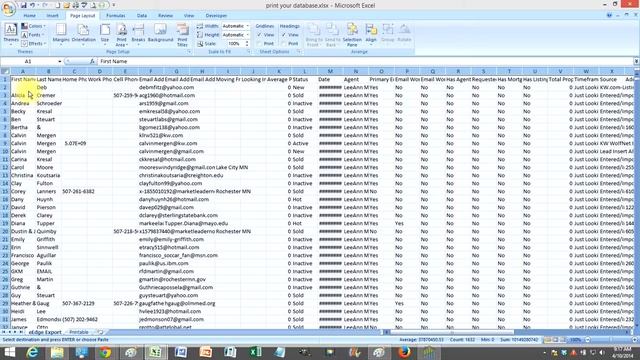Viewport: 640px width, 360px height.
Task: Save the workbook from quick access toolbar
Action: click(x=24, y=6)
